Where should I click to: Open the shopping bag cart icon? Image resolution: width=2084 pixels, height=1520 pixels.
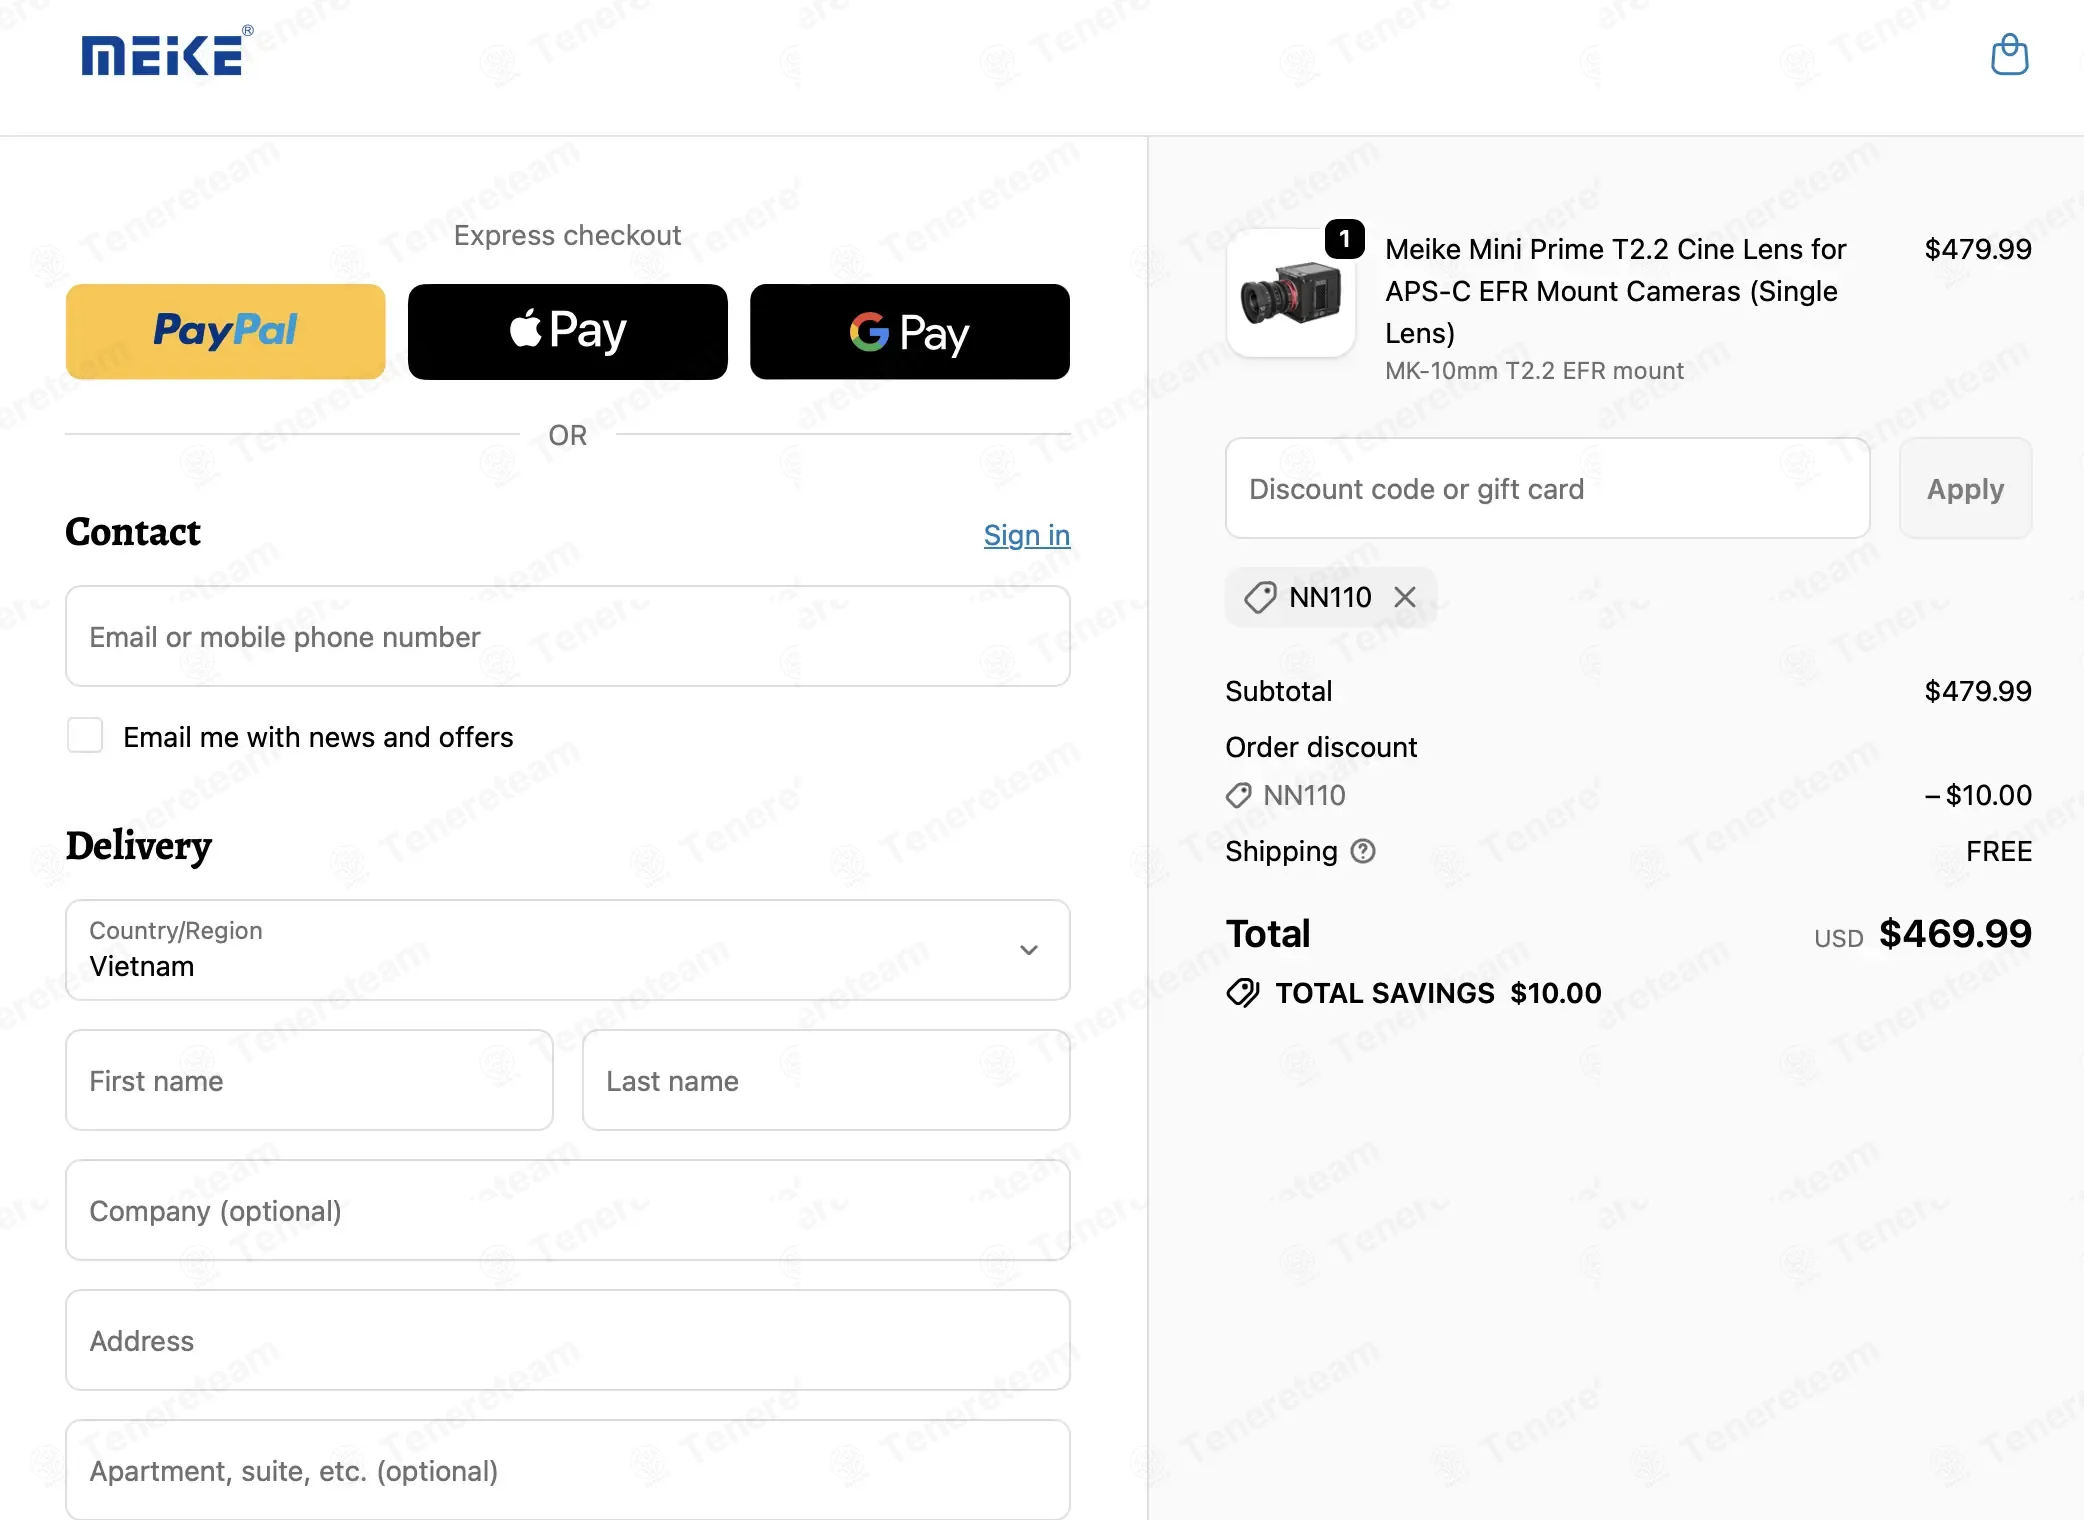[2009, 55]
